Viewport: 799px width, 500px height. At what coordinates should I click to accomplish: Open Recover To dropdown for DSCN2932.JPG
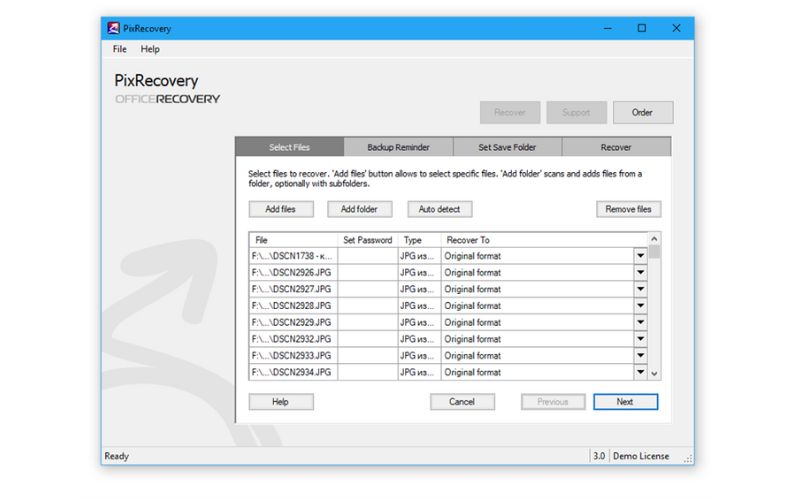(641, 339)
